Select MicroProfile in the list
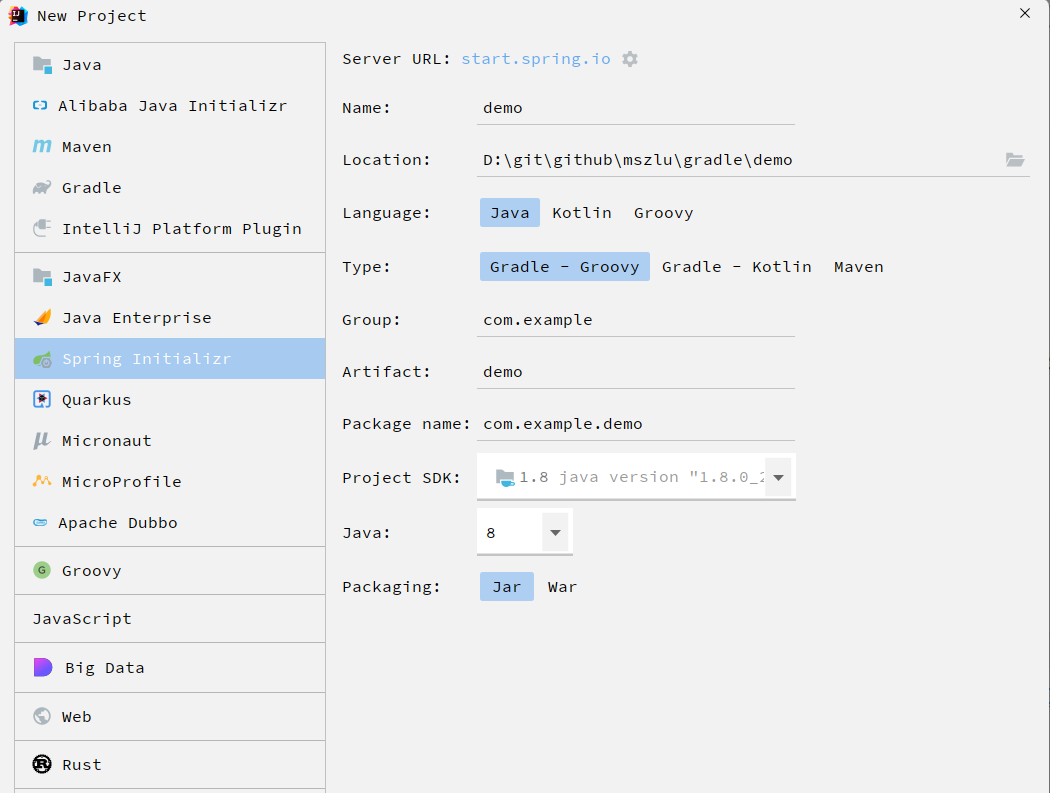1050x793 pixels. 170,482
